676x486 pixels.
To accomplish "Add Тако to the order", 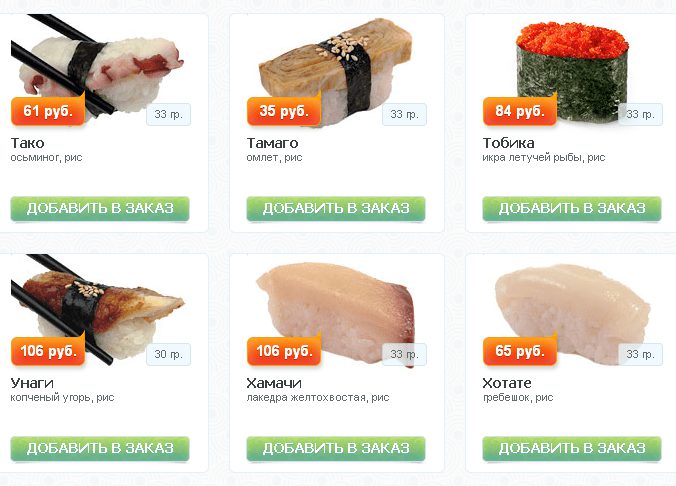I will click(100, 209).
